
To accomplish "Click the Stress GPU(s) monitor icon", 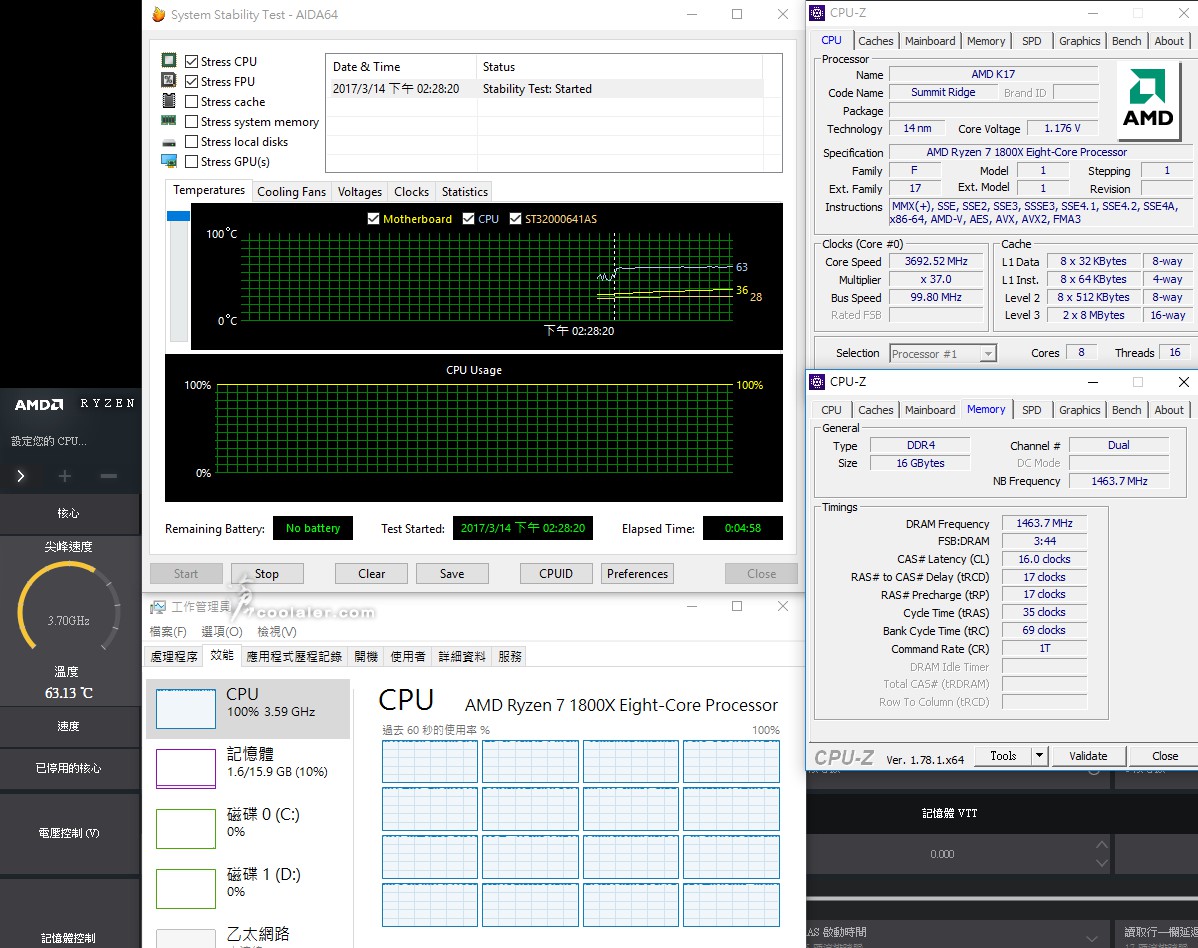I will click(169, 161).
